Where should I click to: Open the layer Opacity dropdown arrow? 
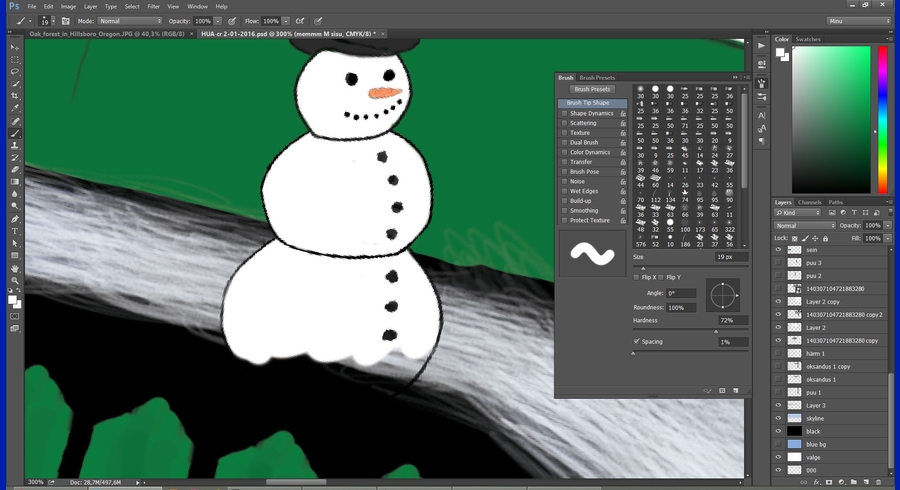(887, 225)
